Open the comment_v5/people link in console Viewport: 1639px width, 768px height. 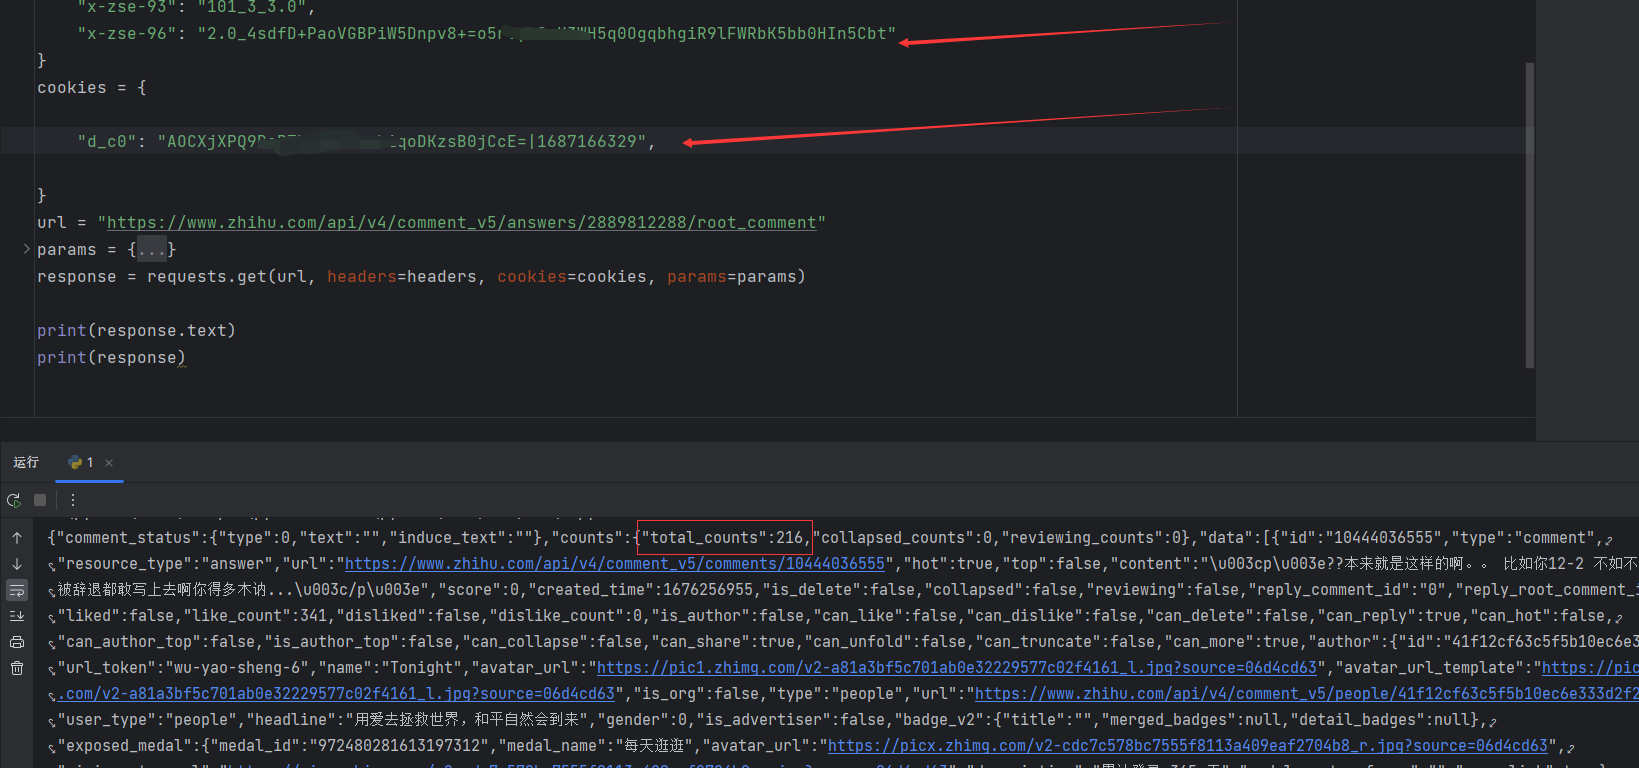[x=1307, y=694]
